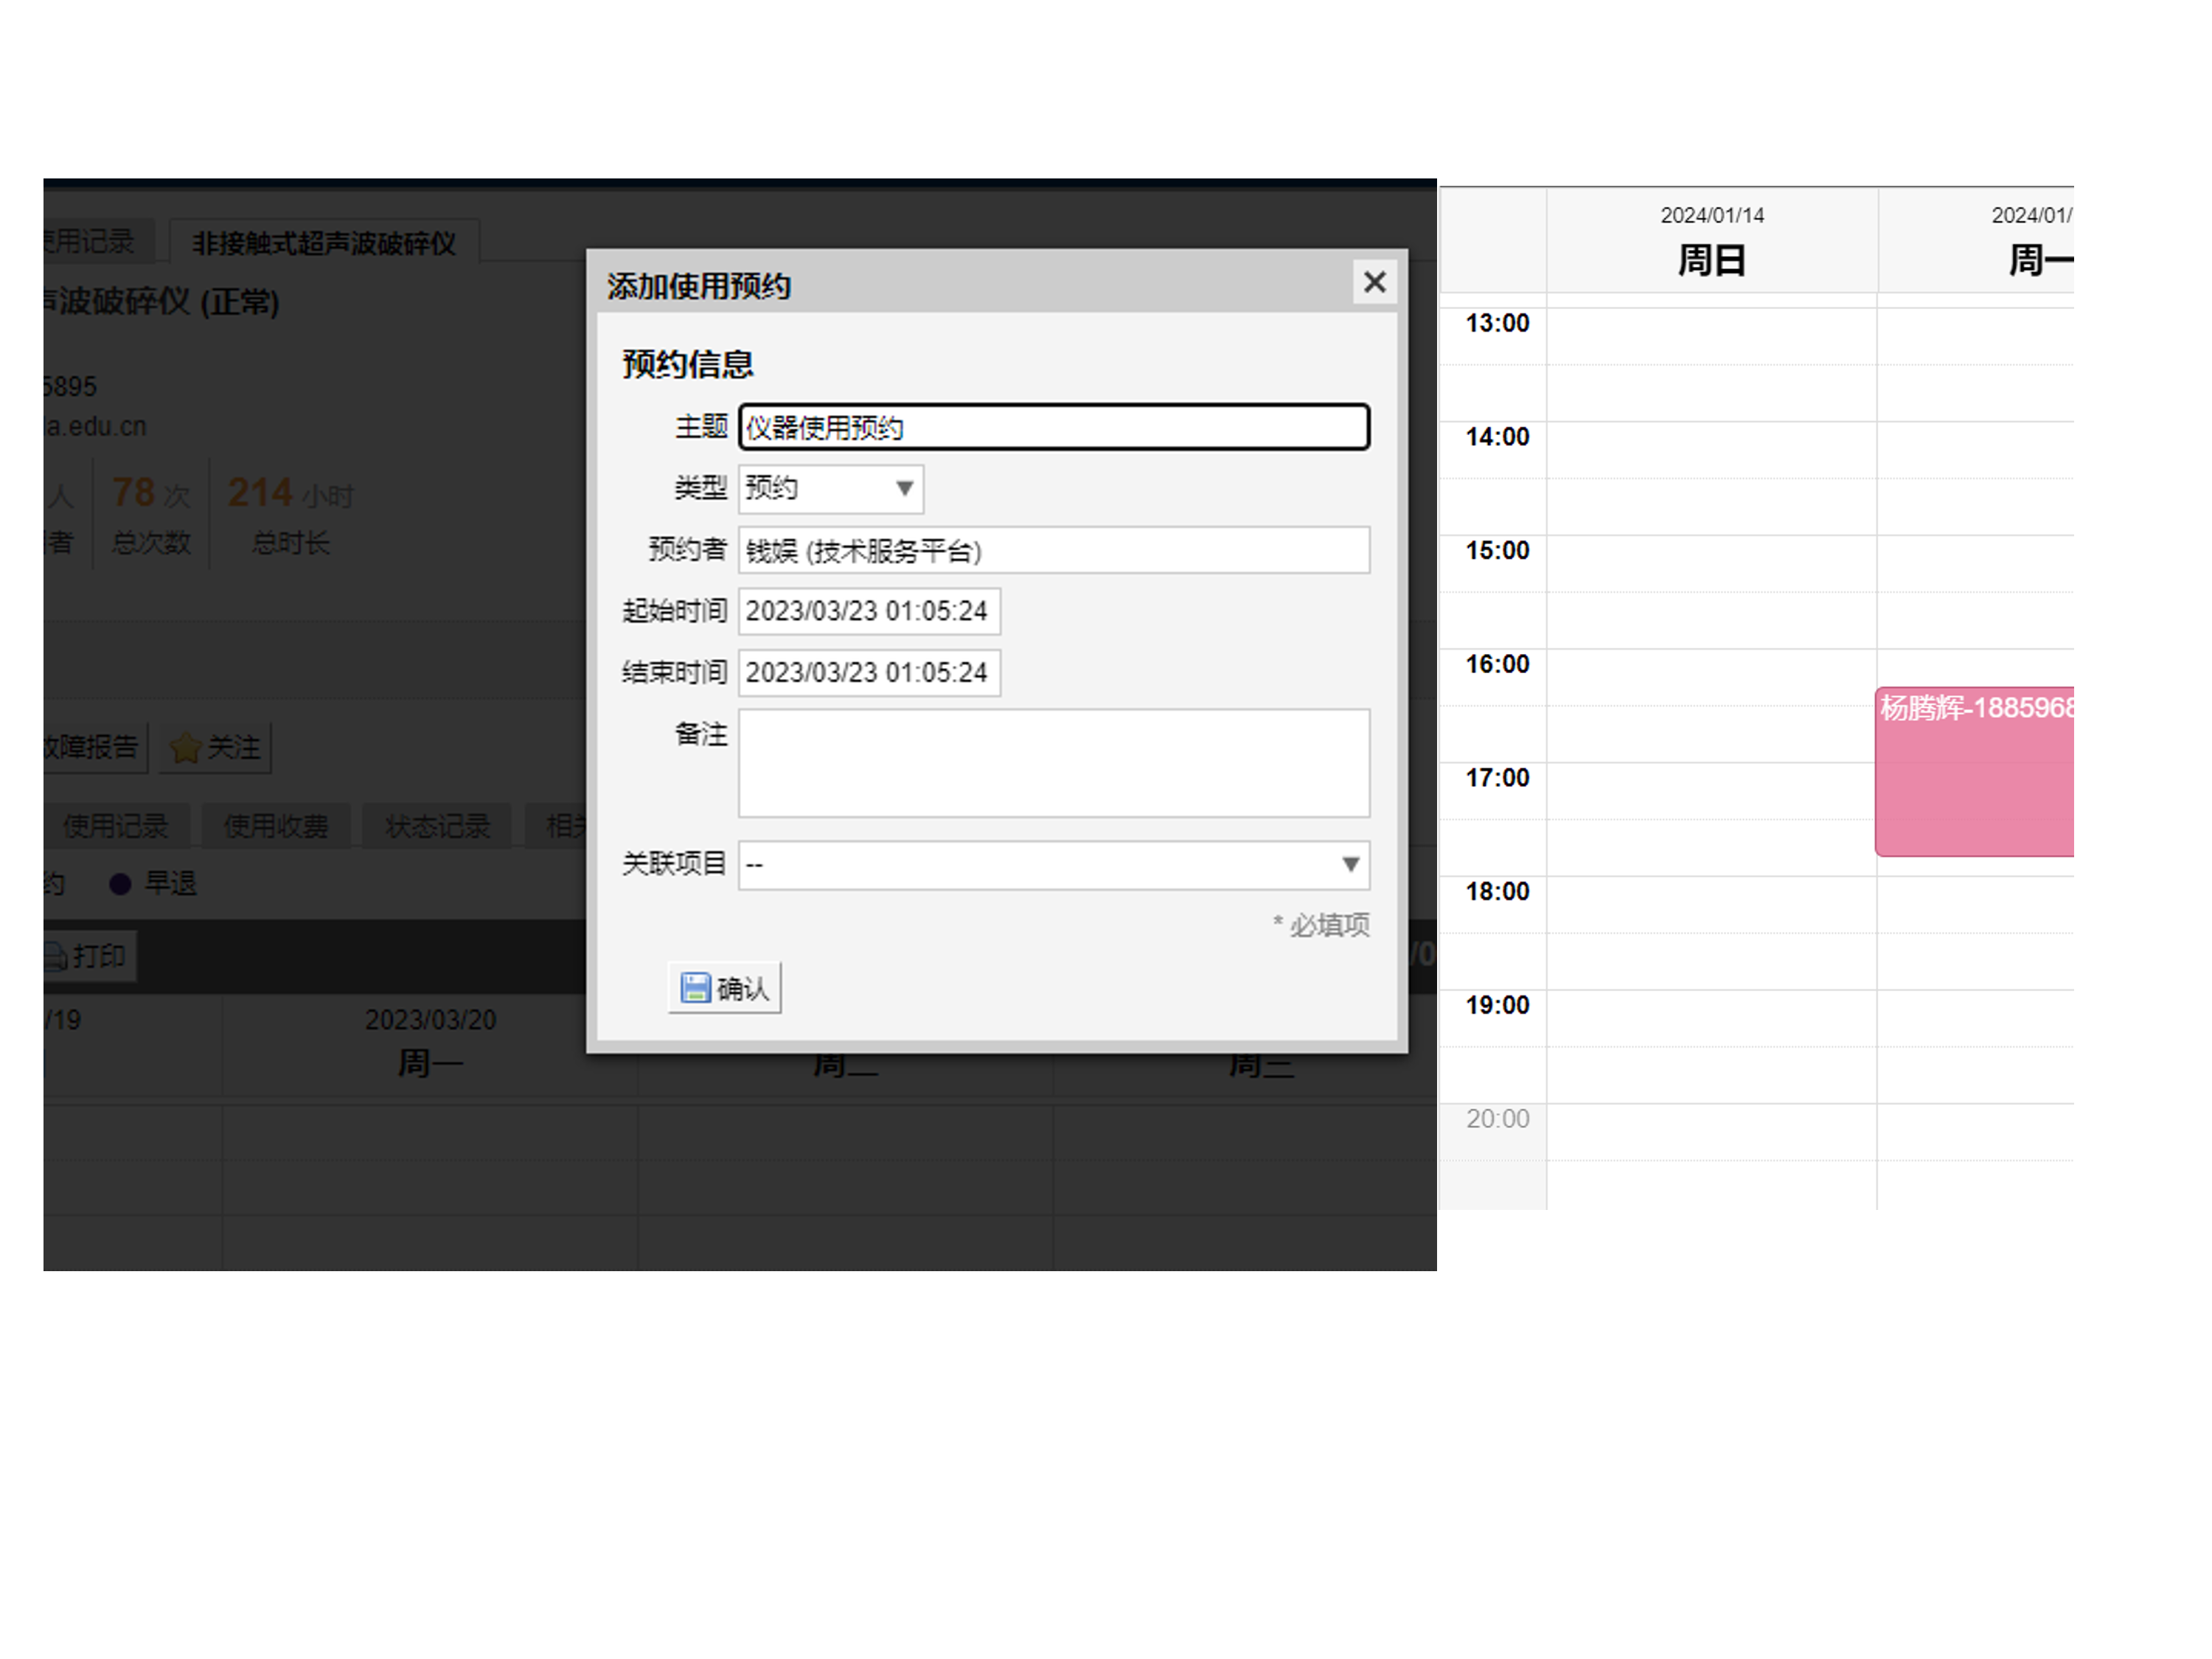This screenshot has height=1659, width=2212.
Task: Click the 16:00 time label
Action: (1497, 664)
